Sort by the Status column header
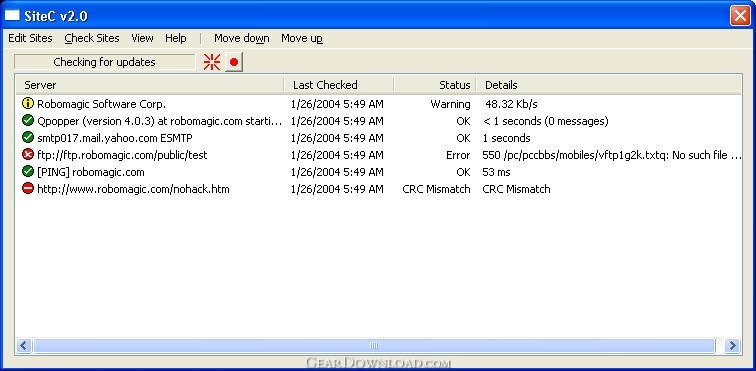Viewport: 756px width, 371px height. [x=435, y=85]
